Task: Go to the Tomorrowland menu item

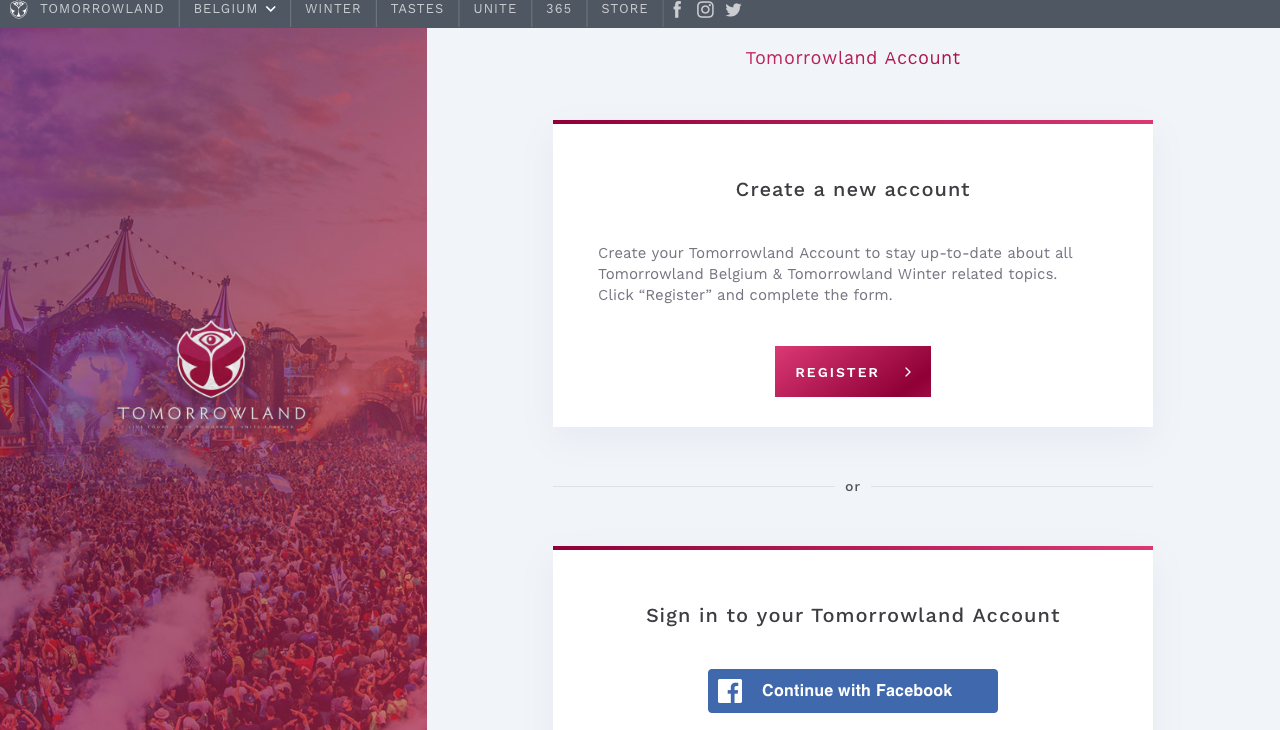Action: pos(102,9)
